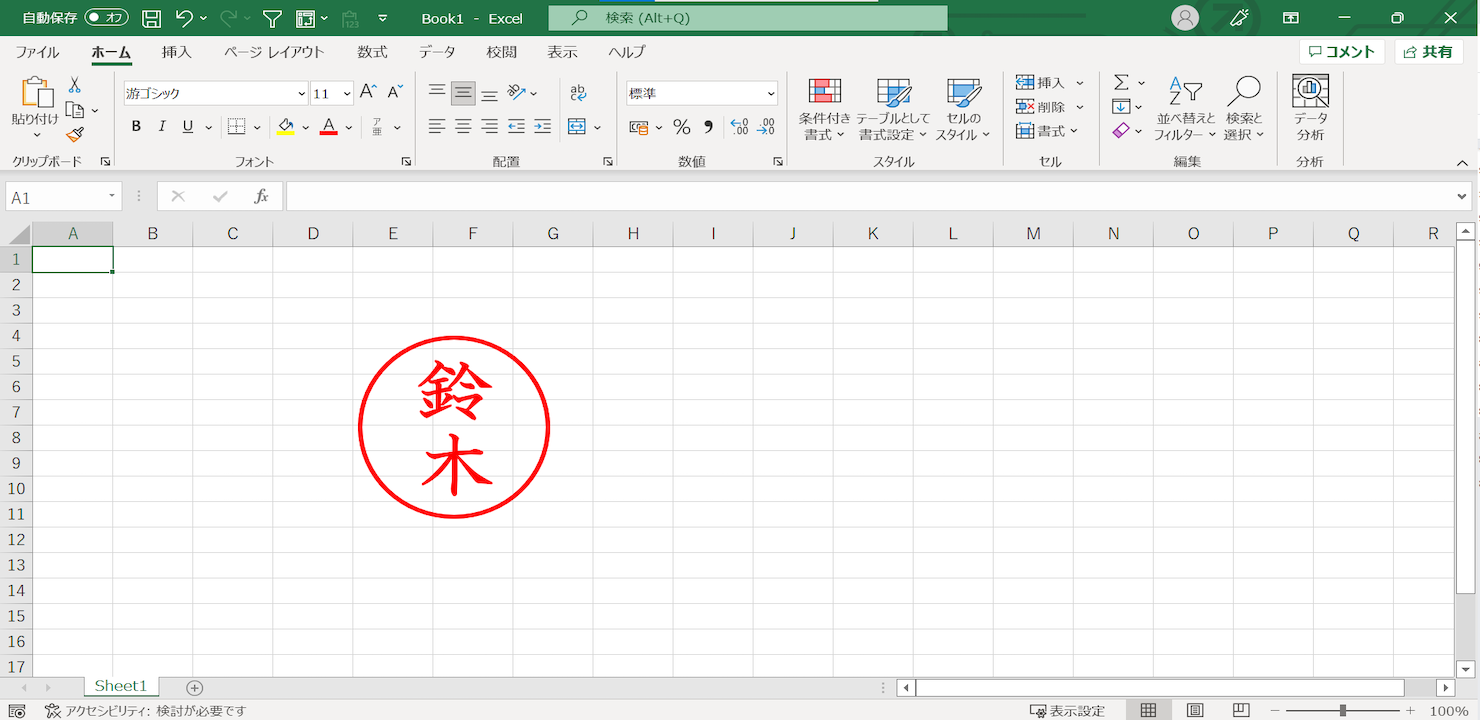Screen dimensions: 1480x720
Task: Open the font name dropdown
Action: point(301,92)
